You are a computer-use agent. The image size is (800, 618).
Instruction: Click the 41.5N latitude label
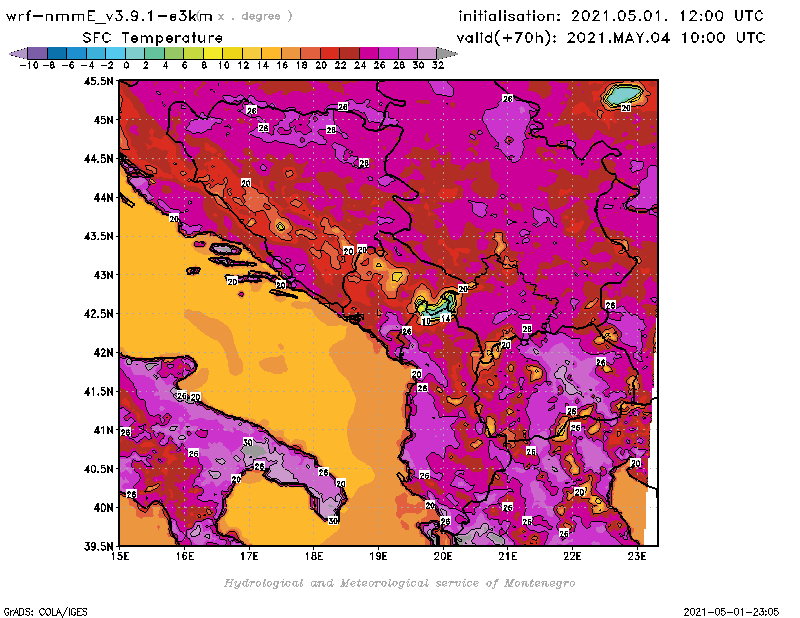point(98,391)
